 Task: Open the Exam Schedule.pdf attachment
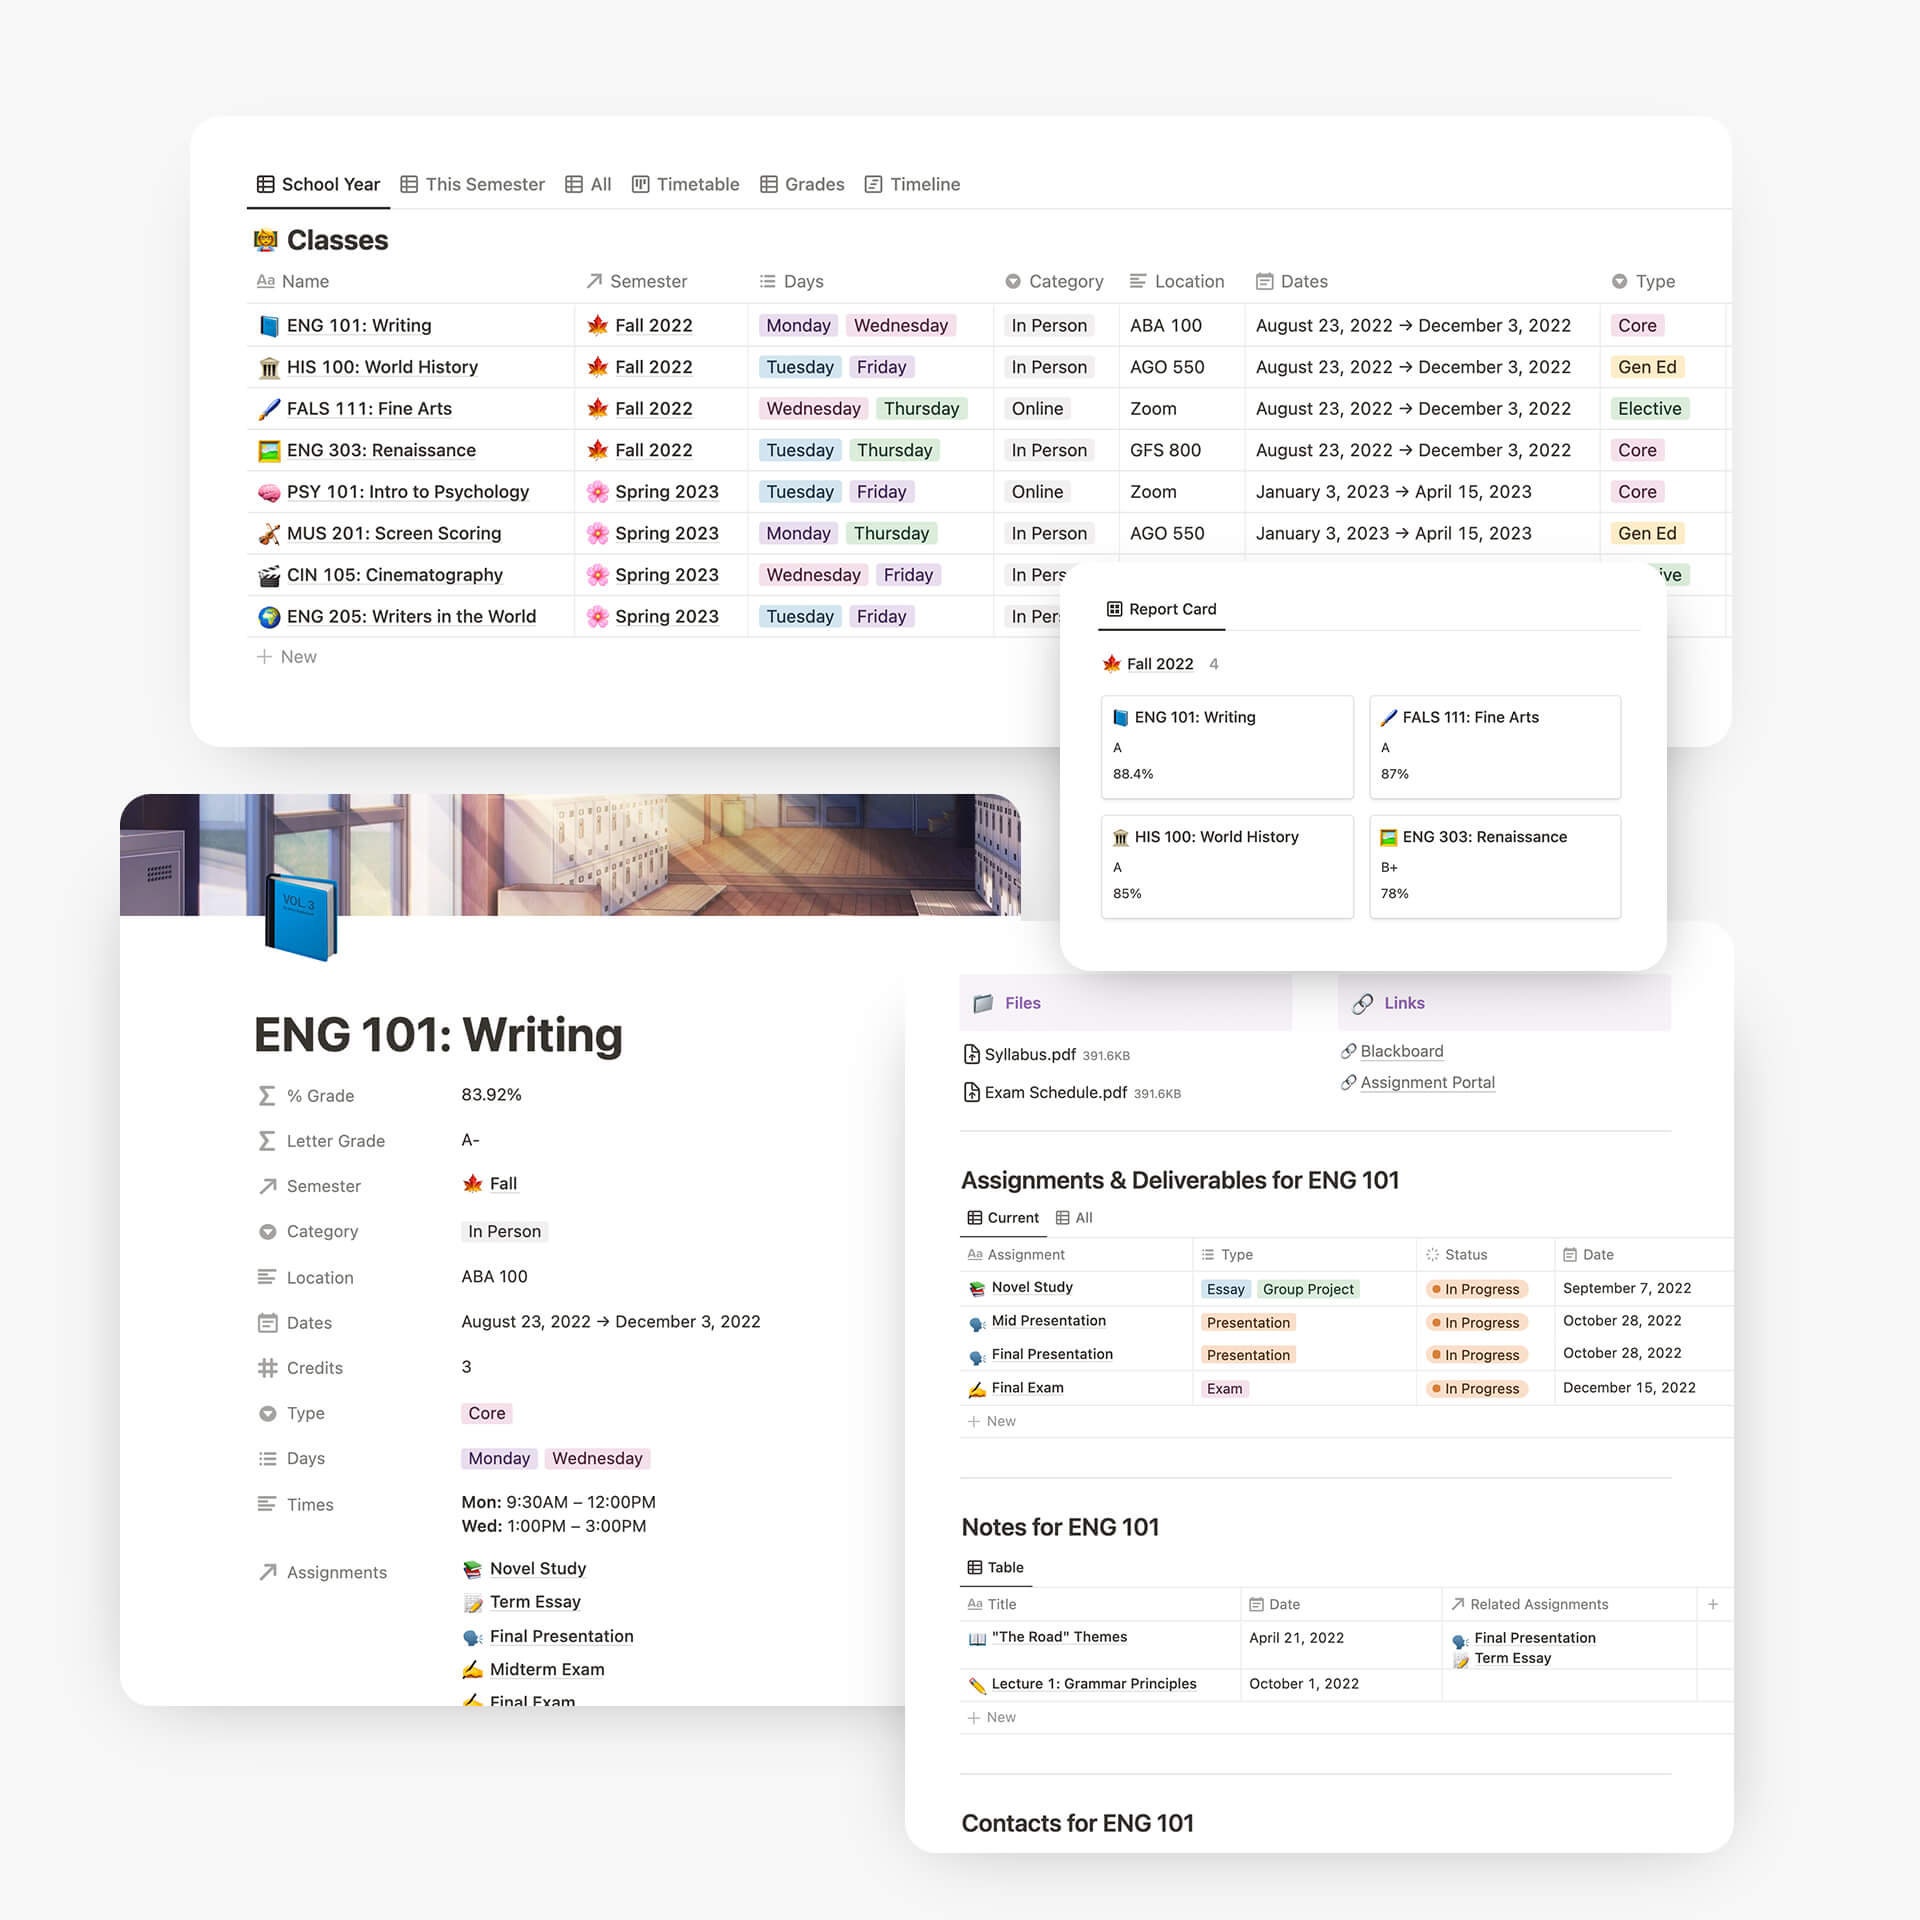point(1052,1092)
